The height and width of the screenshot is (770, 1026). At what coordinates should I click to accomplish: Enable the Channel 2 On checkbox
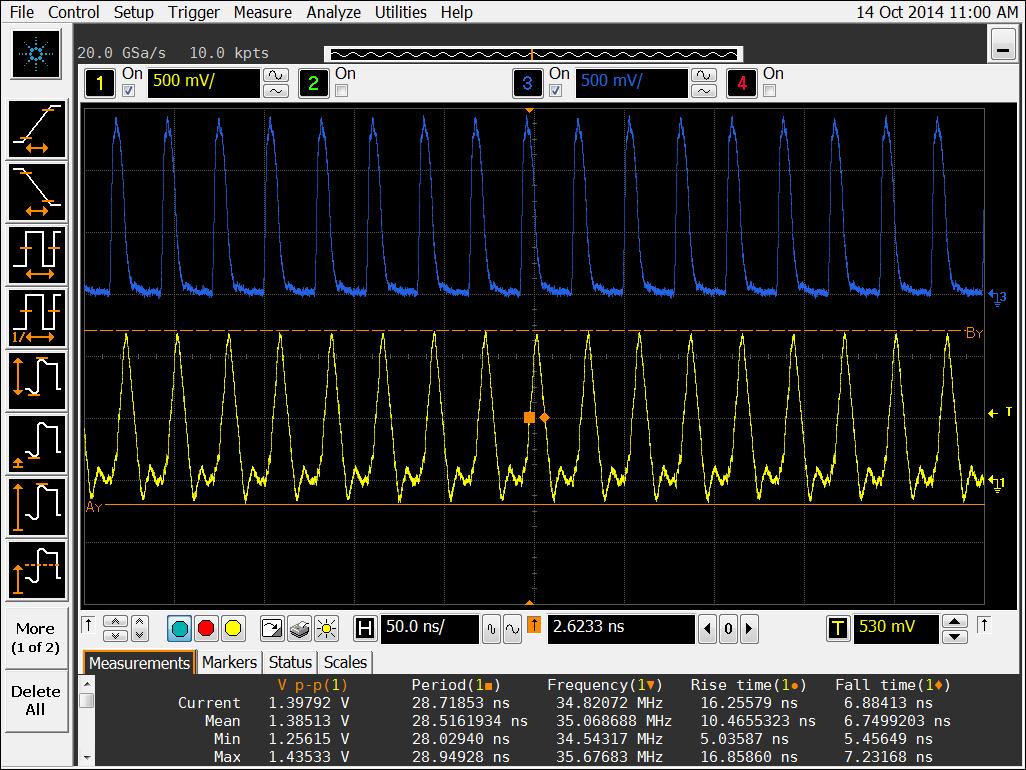(341, 91)
